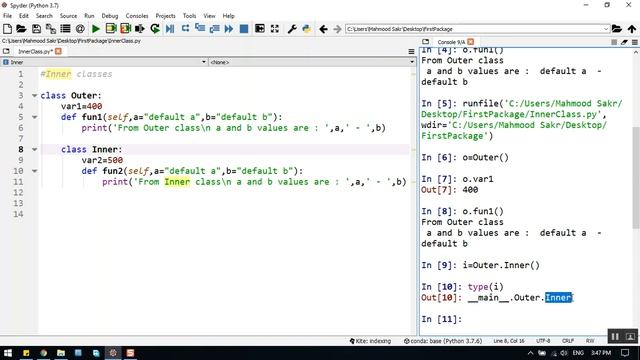
Task: Open the <None> method selector dropdown
Action: (312, 62)
